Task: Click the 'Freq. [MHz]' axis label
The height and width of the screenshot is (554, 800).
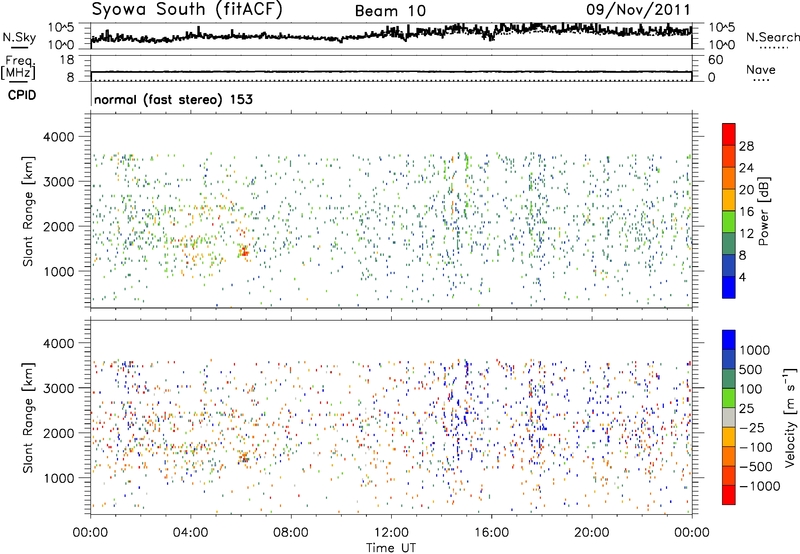Action: coord(18,67)
